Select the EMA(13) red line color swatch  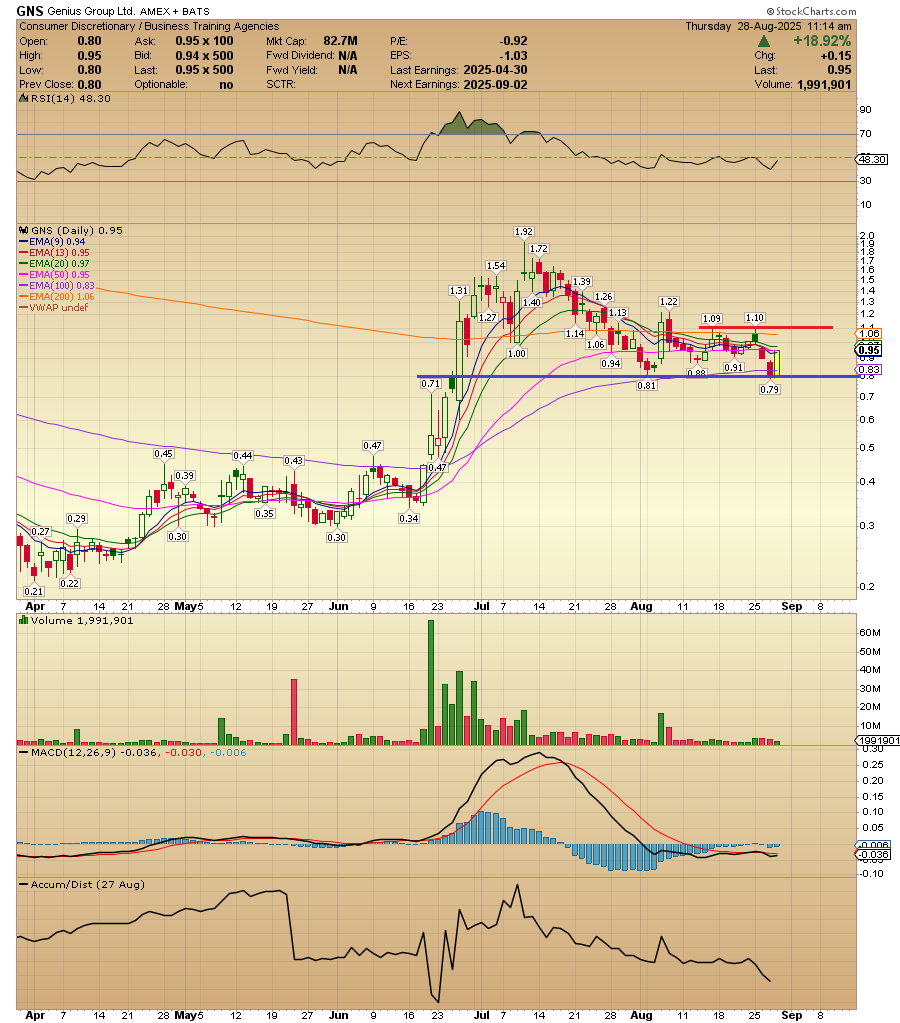24,250
